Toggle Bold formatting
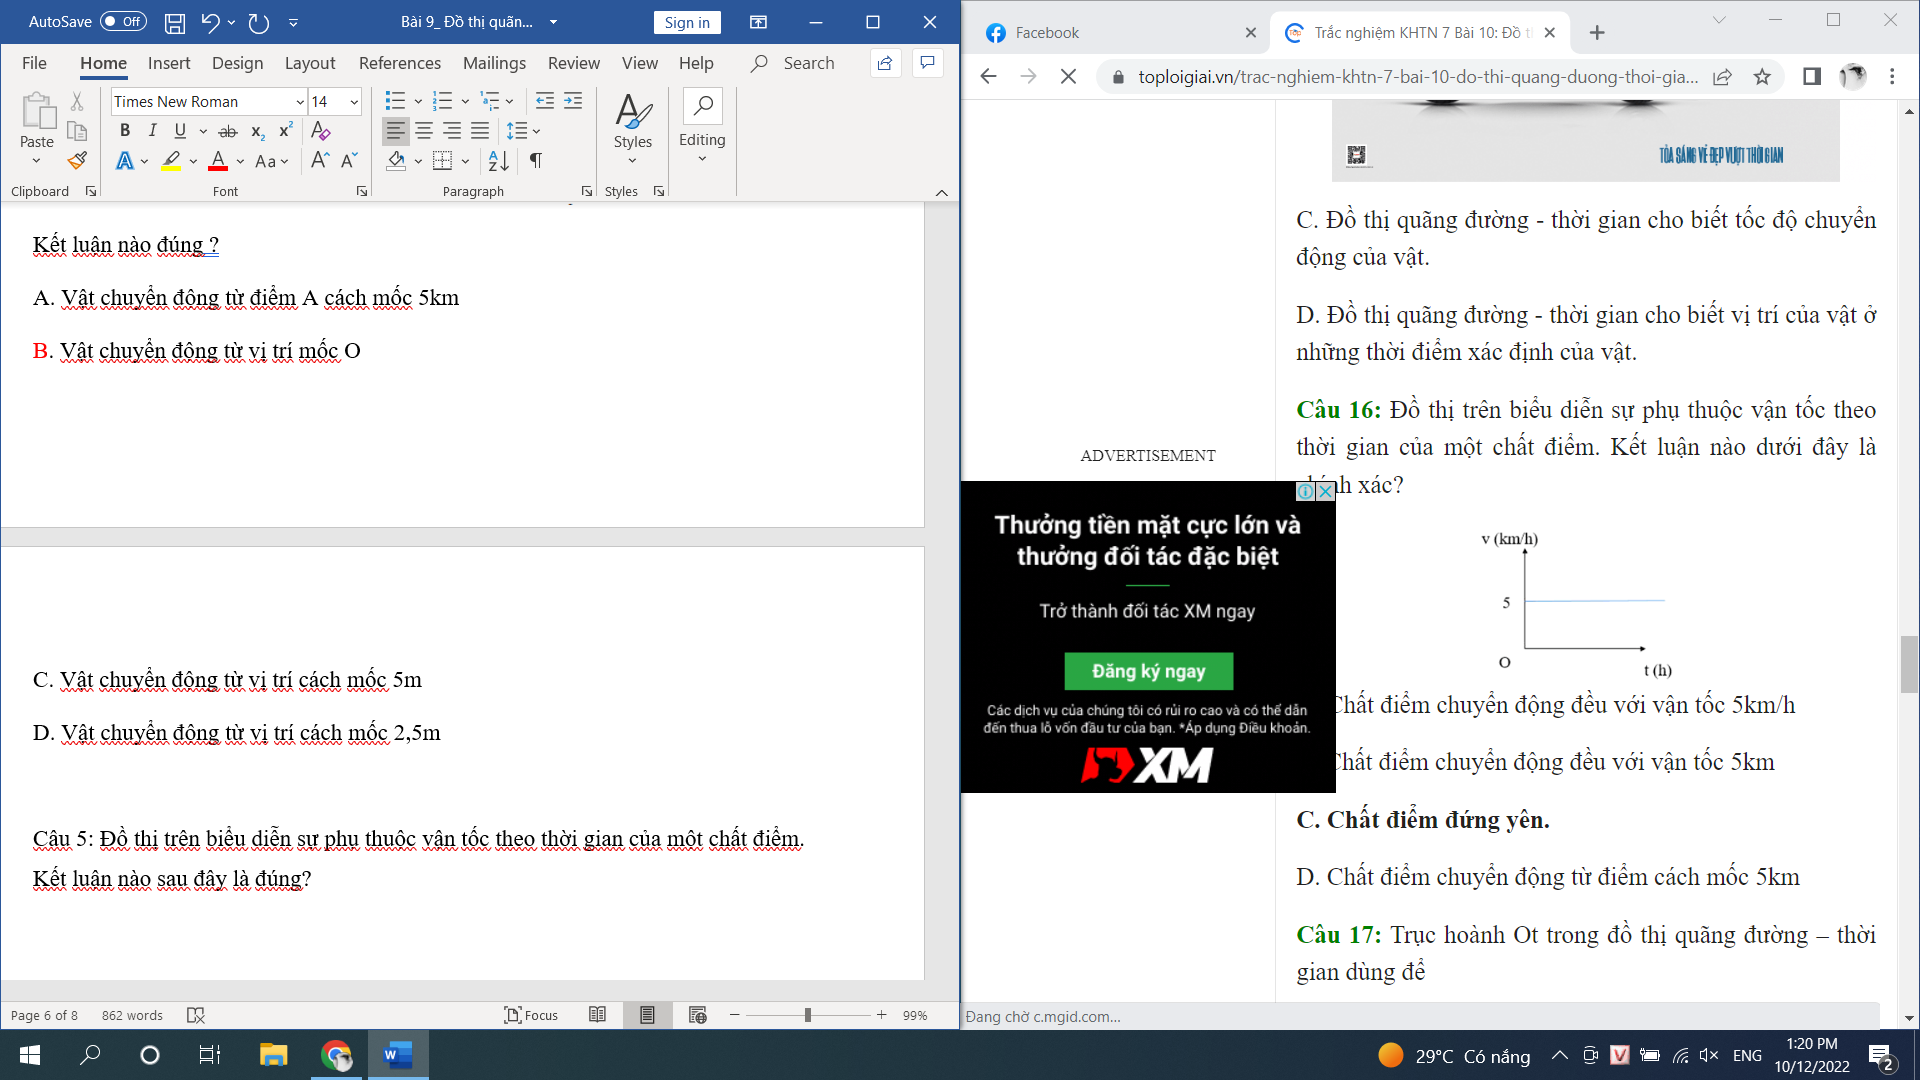Image resolution: width=1920 pixels, height=1080 pixels. tap(125, 131)
